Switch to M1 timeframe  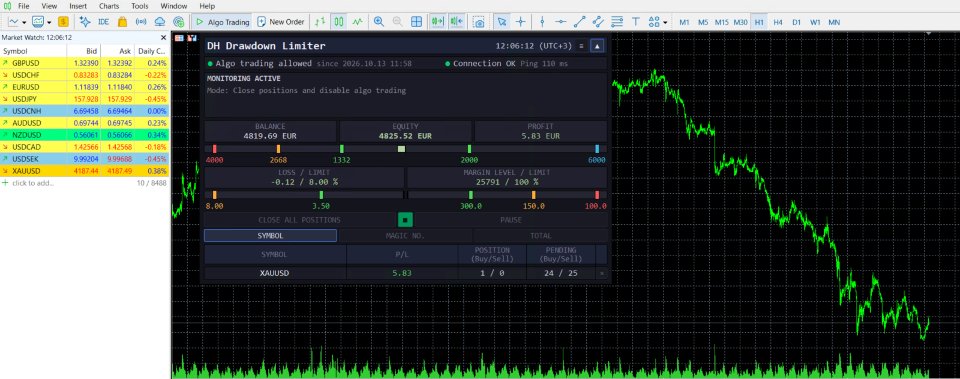(x=684, y=22)
